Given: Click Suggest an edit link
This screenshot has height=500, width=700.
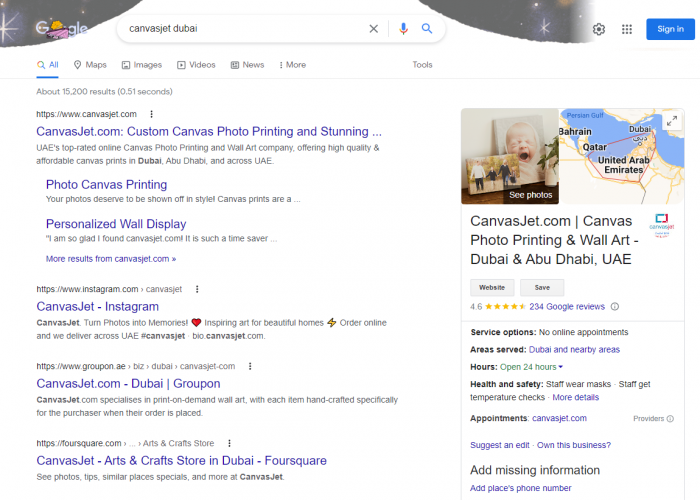Looking at the screenshot, I should tap(500, 445).
